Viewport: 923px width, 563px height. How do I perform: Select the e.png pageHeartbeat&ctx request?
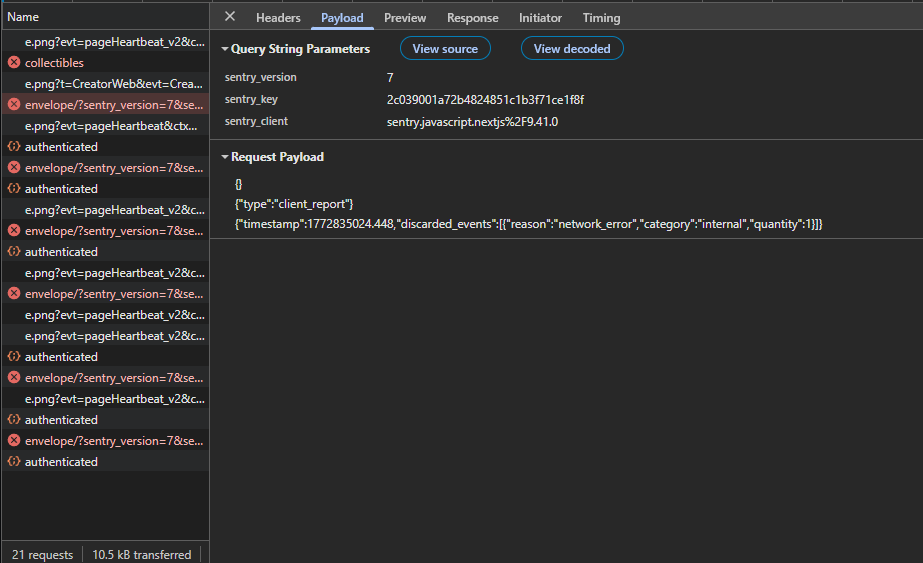coord(114,126)
